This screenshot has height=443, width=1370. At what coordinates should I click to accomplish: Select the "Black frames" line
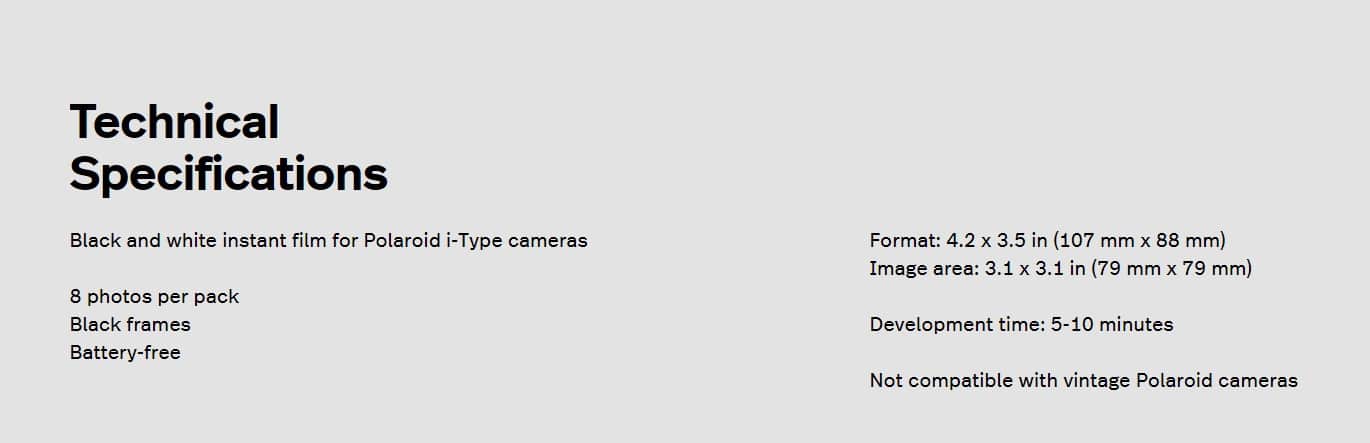[130, 325]
